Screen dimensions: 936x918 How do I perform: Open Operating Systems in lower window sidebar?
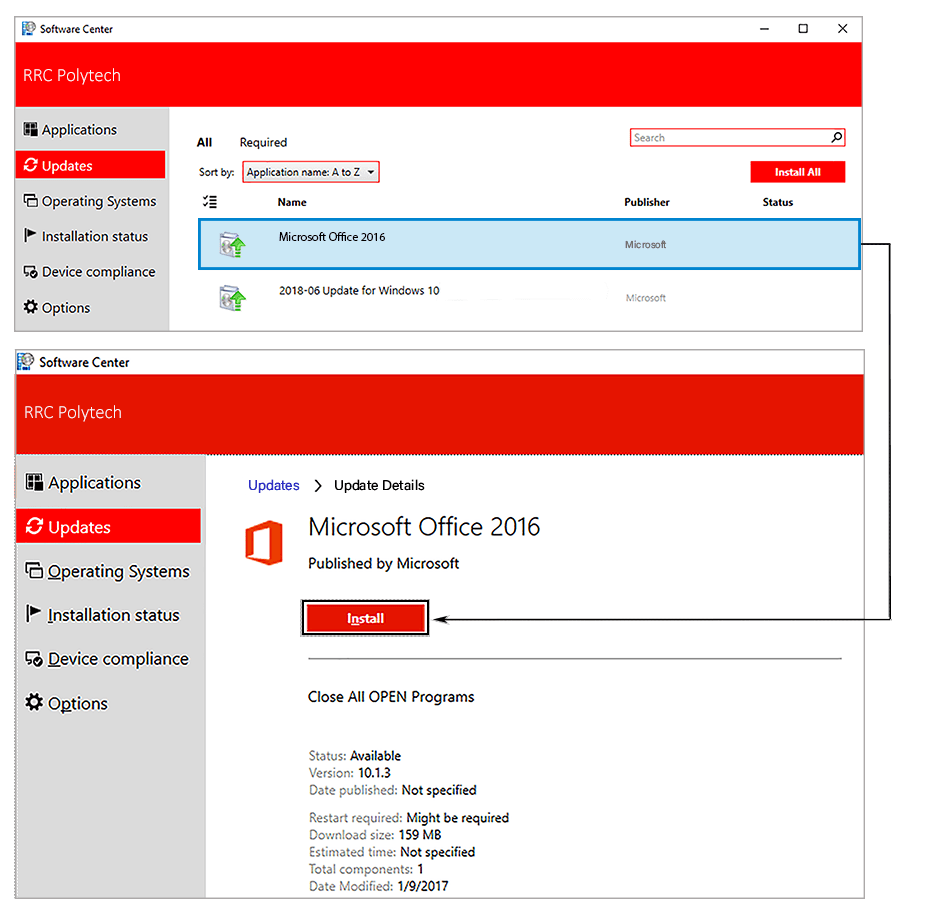coord(119,571)
